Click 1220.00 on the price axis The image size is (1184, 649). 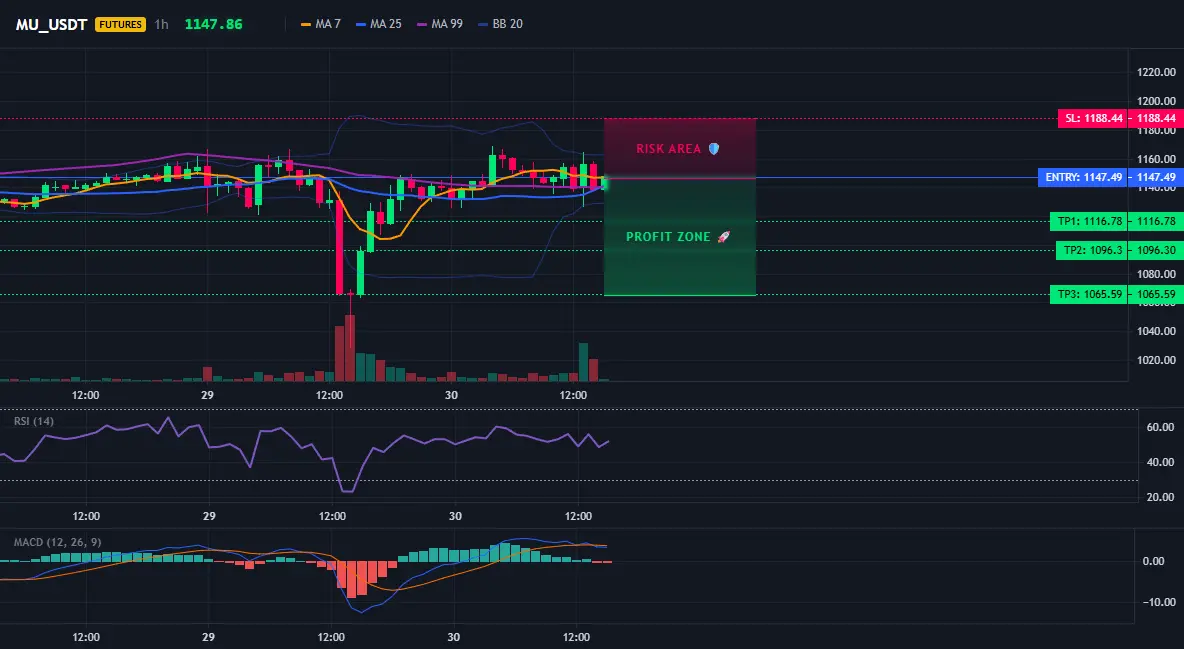[1156, 73]
